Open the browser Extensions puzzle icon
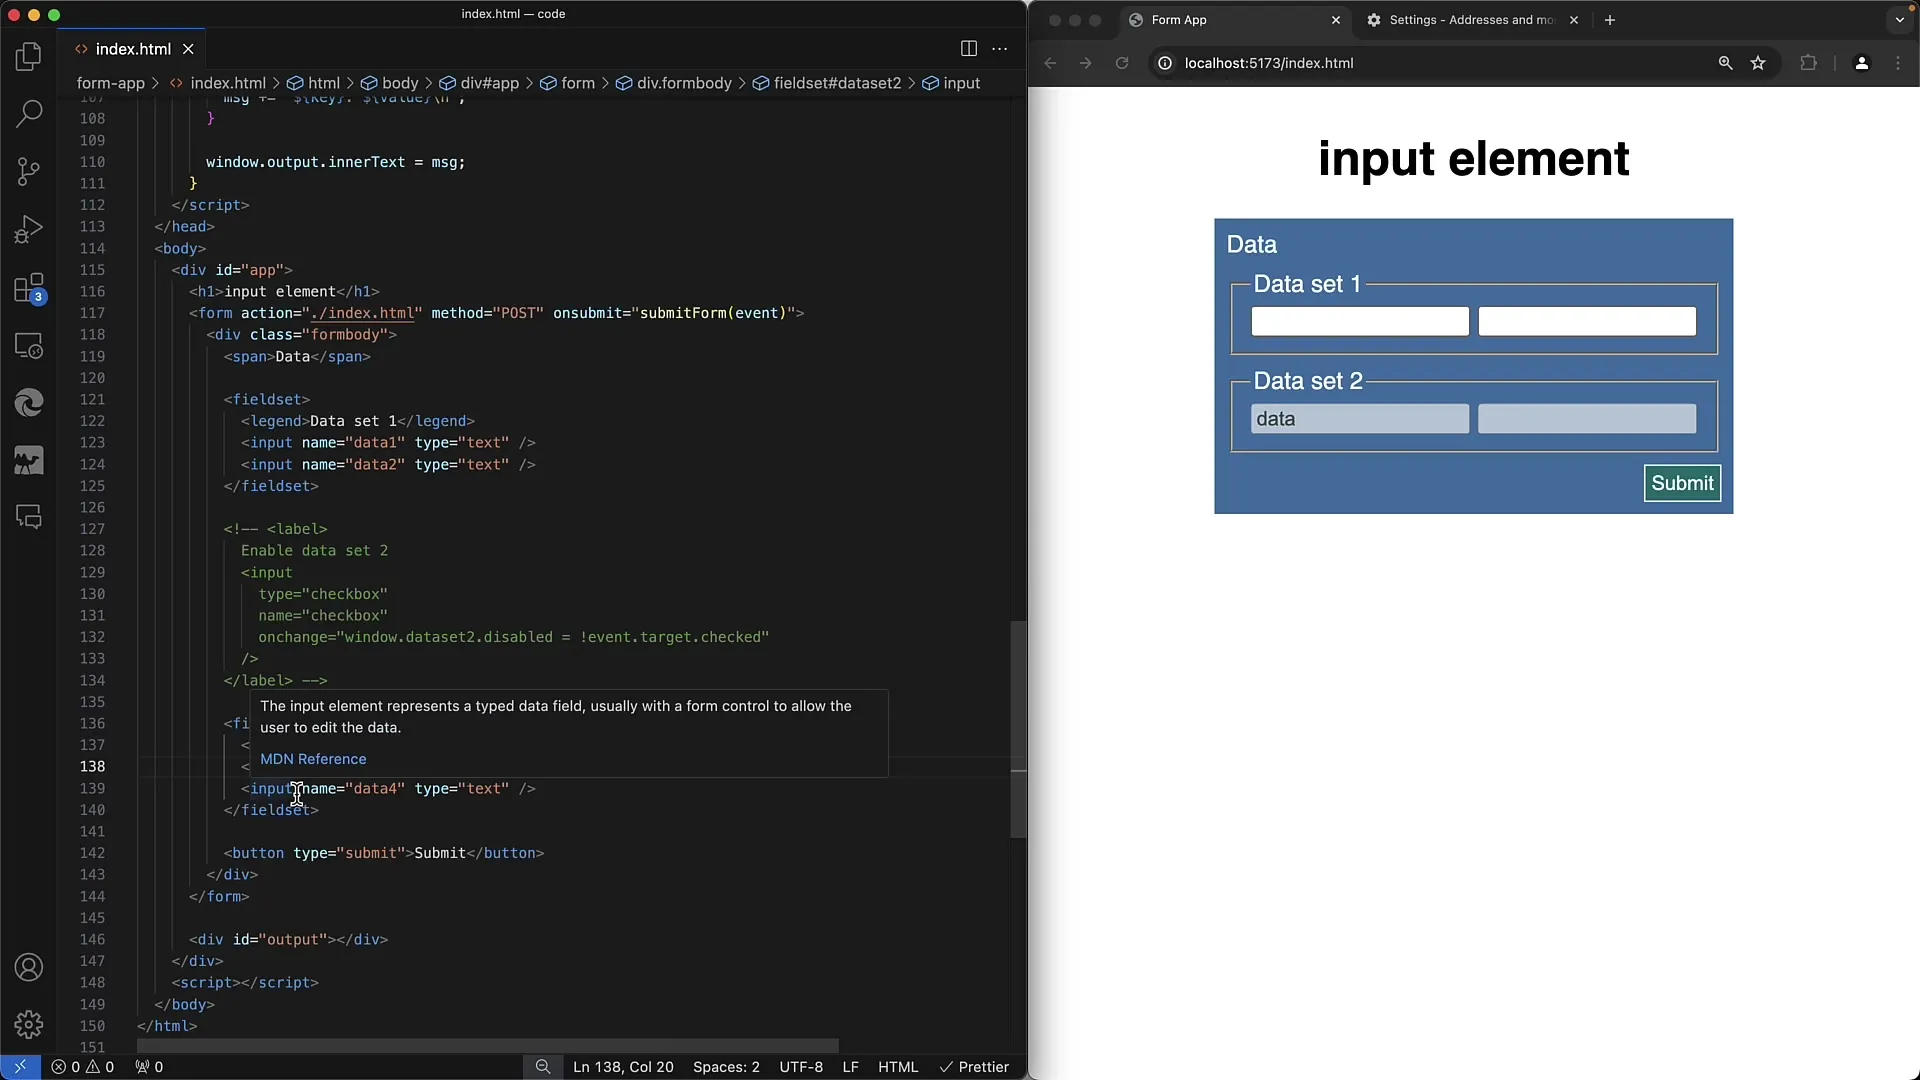The width and height of the screenshot is (1920, 1080). [1808, 63]
